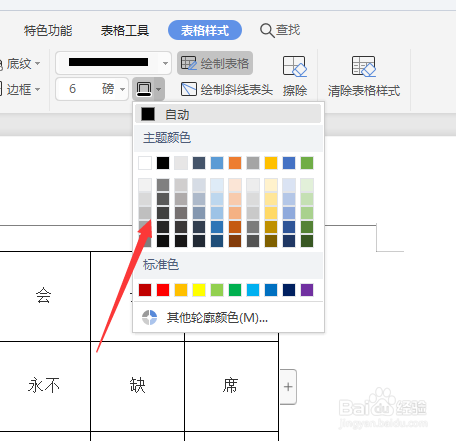Pick gold theme color swatch
The height and width of the screenshot is (441, 456).
(x=271, y=163)
